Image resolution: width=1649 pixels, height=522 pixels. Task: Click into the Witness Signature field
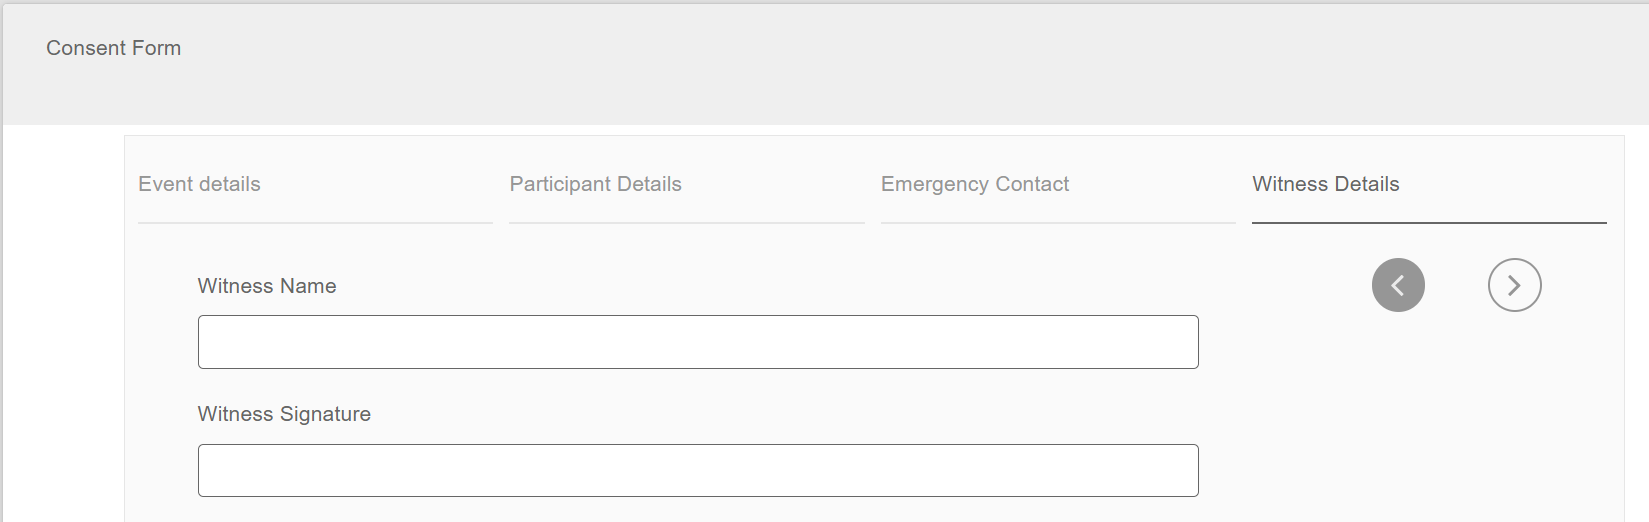click(698, 471)
